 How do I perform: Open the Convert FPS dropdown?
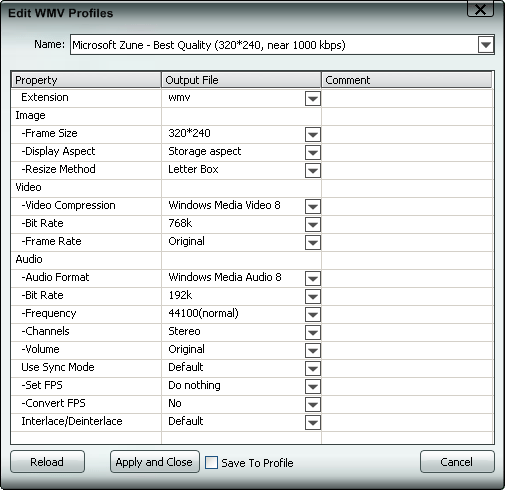click(x=313, y=405)
